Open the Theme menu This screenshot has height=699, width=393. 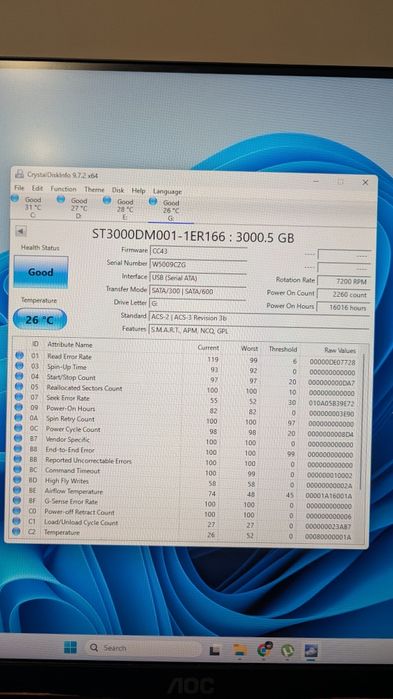pyautogui.click(x=94, y=189)
